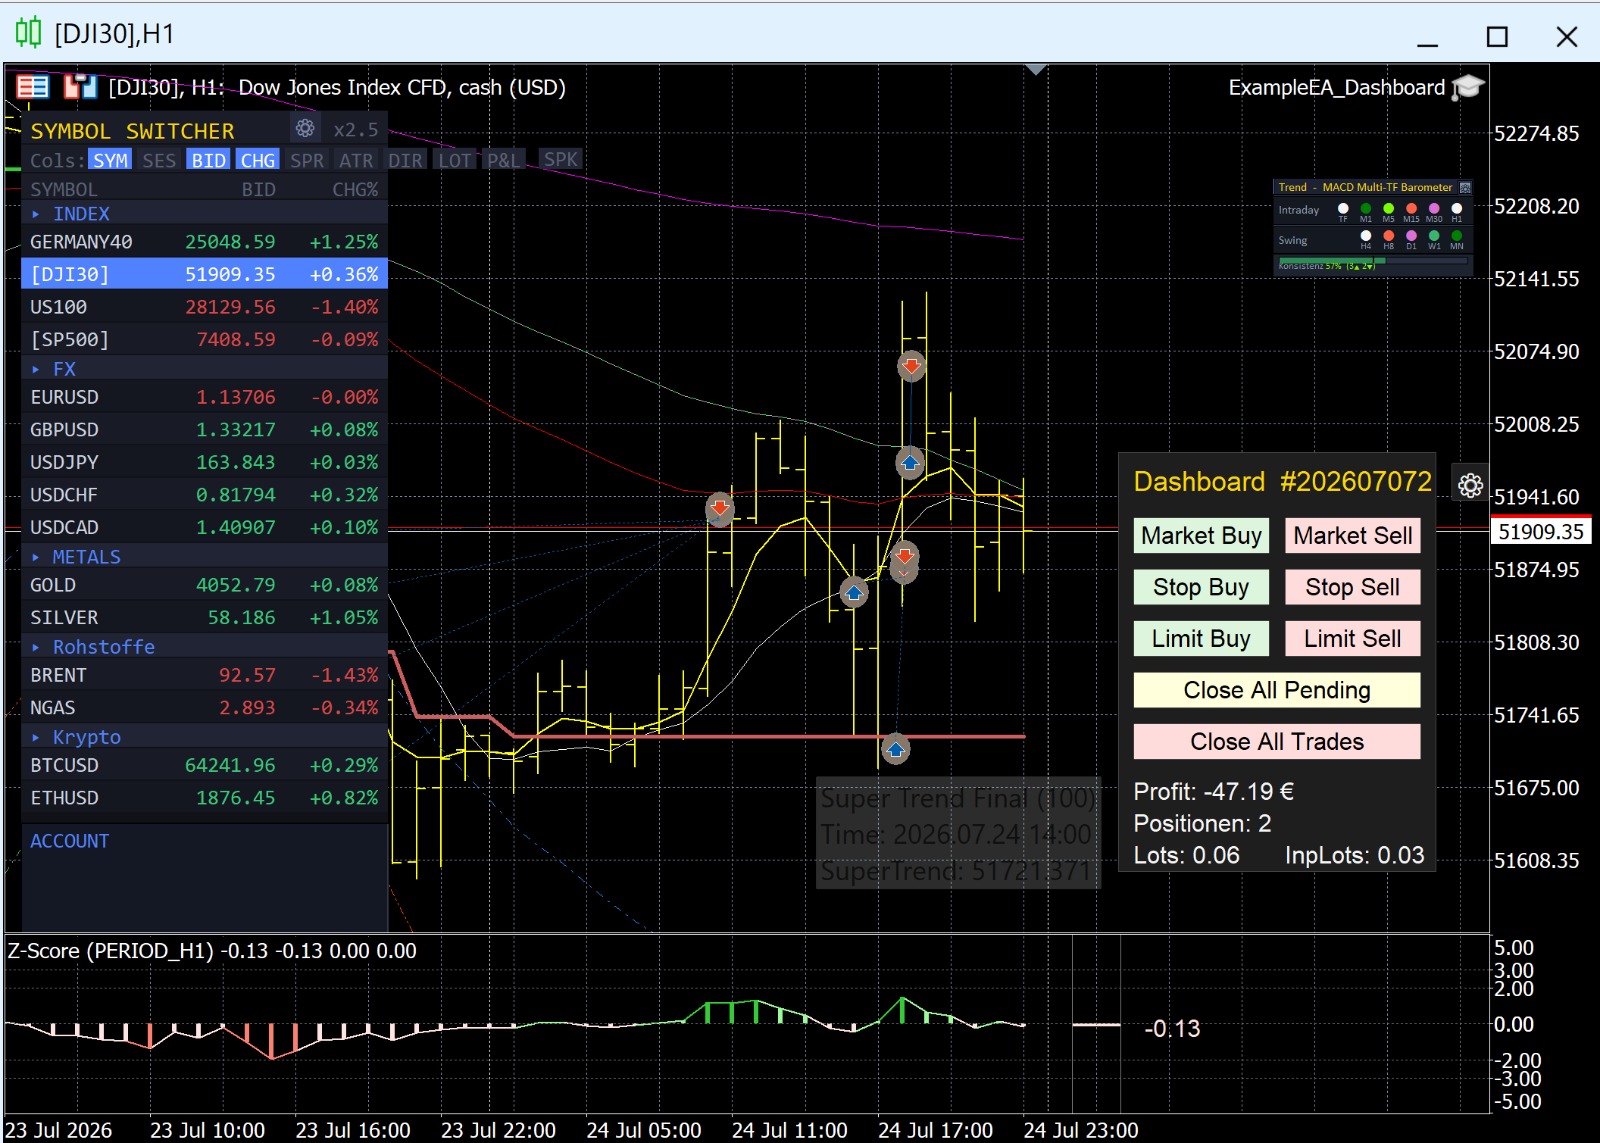Viewport: 1600px width, 1143px height.
Task: Expand the ACCOUNT section
Action: tap(69, 841)
